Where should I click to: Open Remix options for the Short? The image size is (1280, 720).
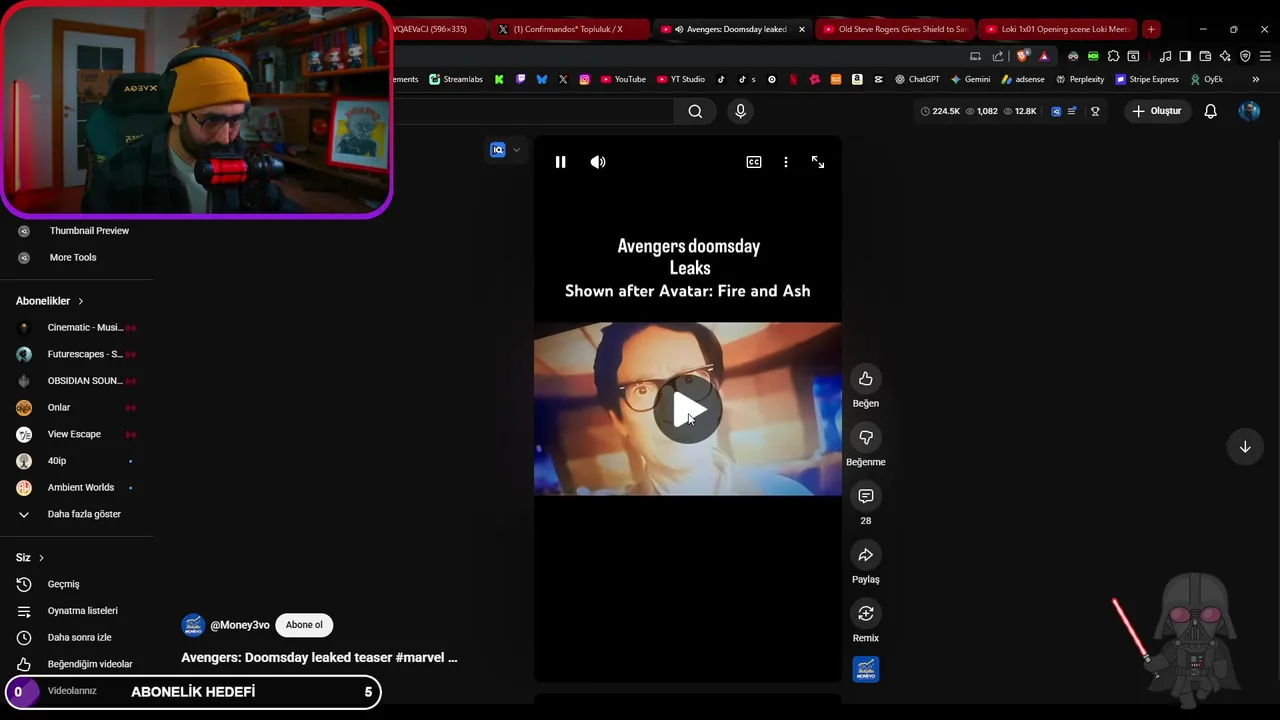pos(866,614)
